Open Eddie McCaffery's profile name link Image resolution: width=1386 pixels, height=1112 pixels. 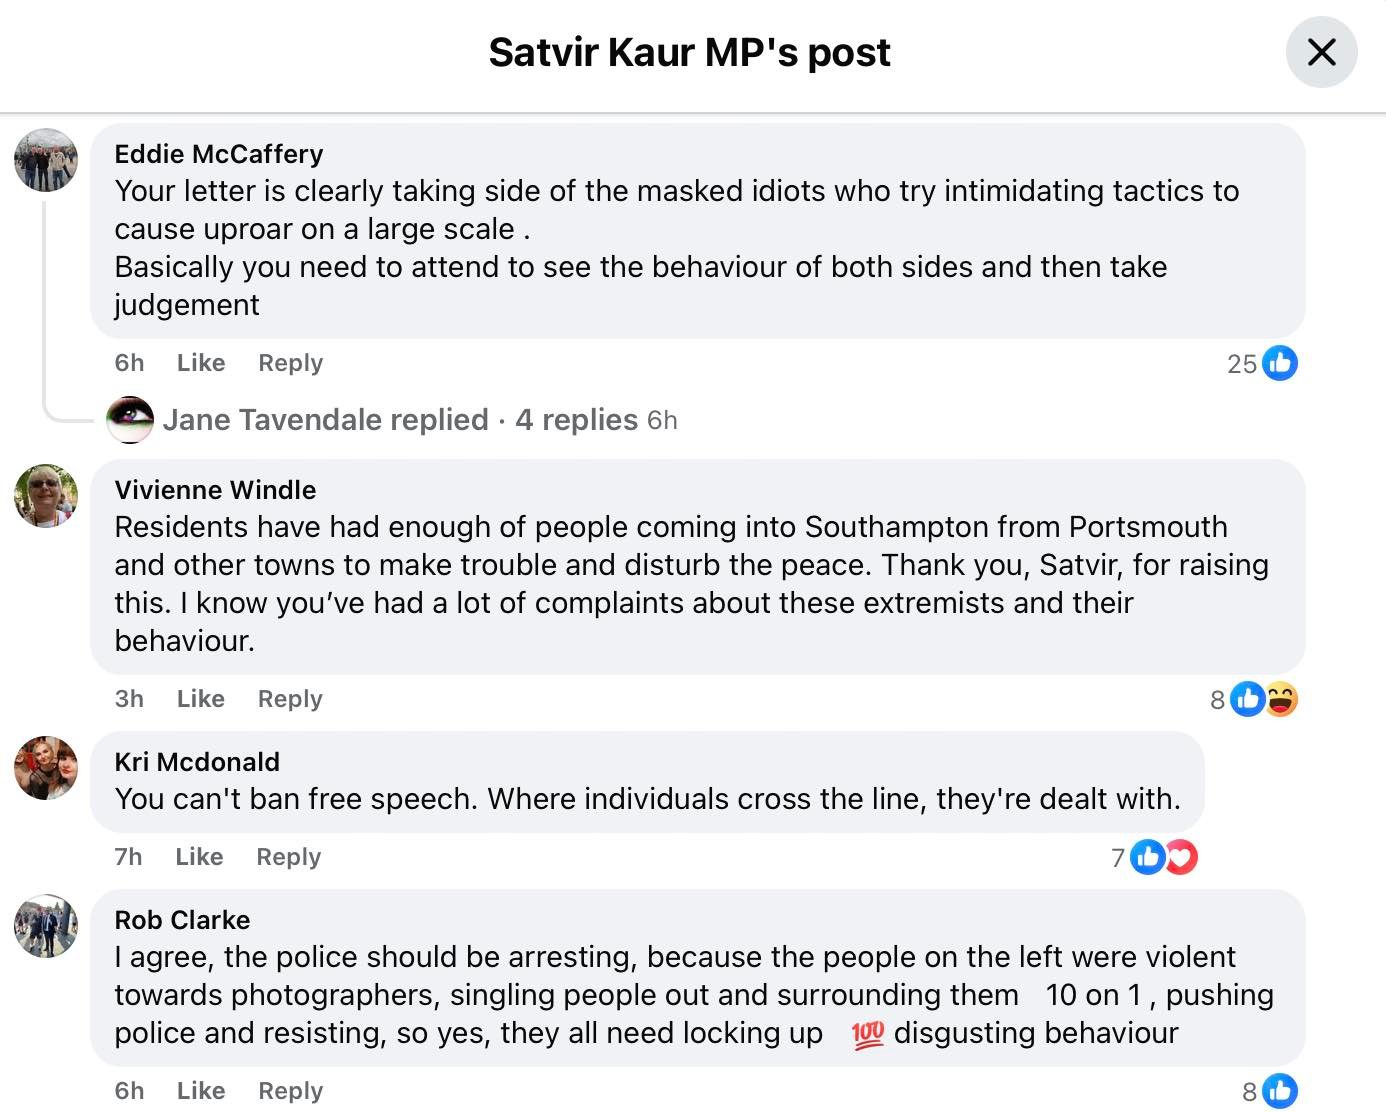[x=219, y=154]
